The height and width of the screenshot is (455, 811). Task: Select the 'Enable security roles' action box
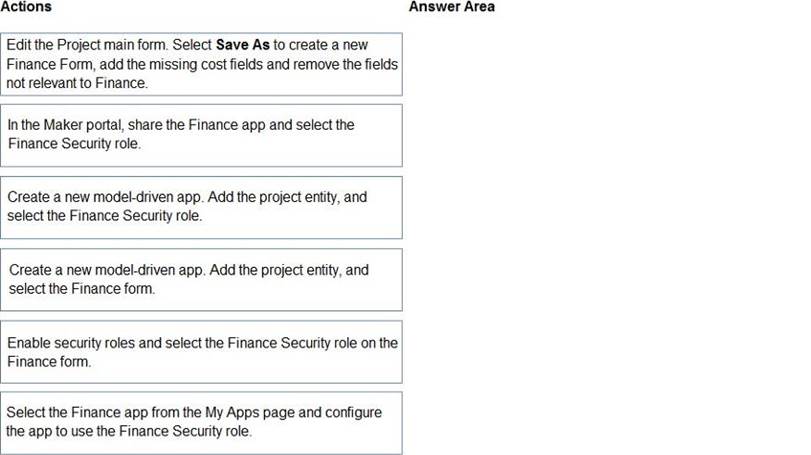point(202,351)
